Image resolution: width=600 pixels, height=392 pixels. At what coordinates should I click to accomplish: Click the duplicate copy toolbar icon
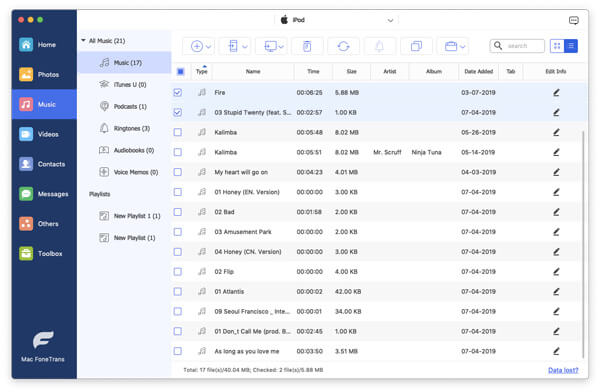pos(416,46)
